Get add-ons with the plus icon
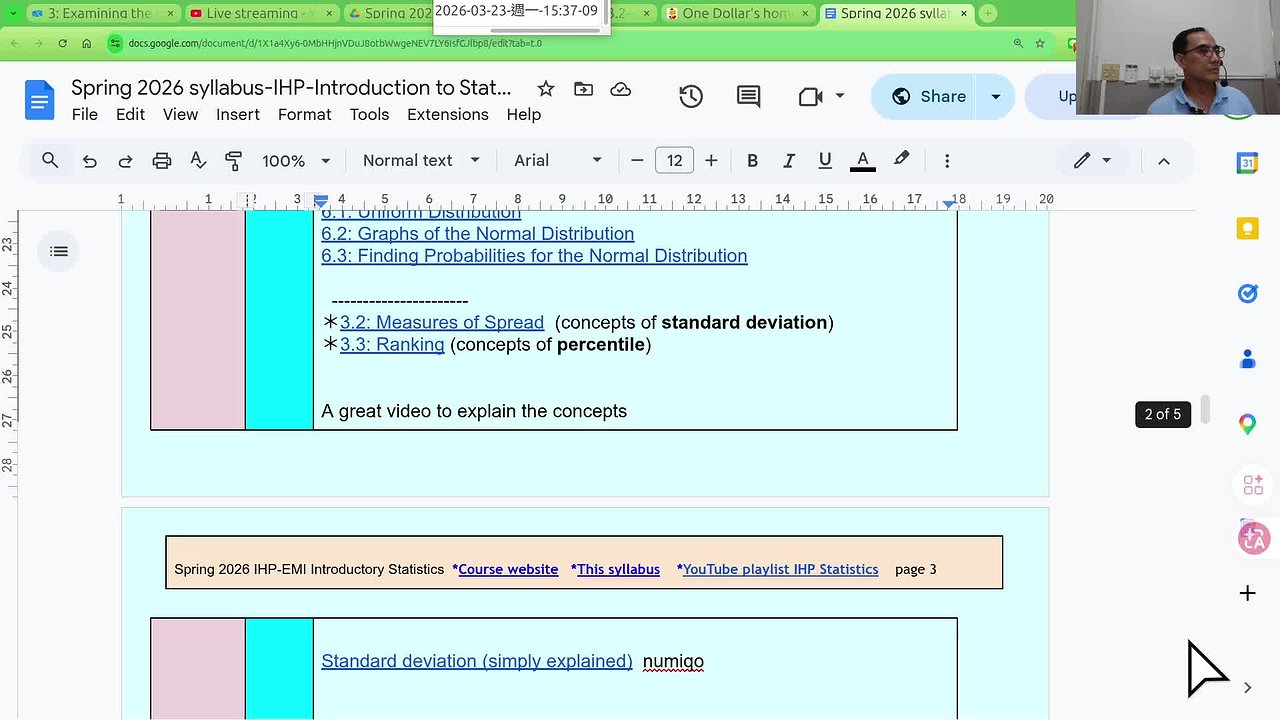Image resolution: width=1280 pixels, height=720 pixels. 1247,593
